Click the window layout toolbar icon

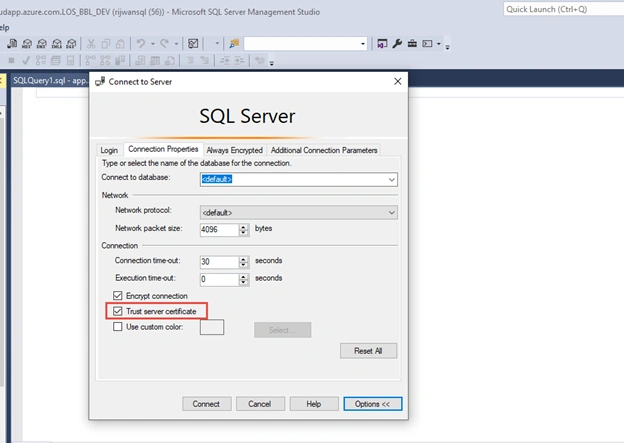(427, 43)
